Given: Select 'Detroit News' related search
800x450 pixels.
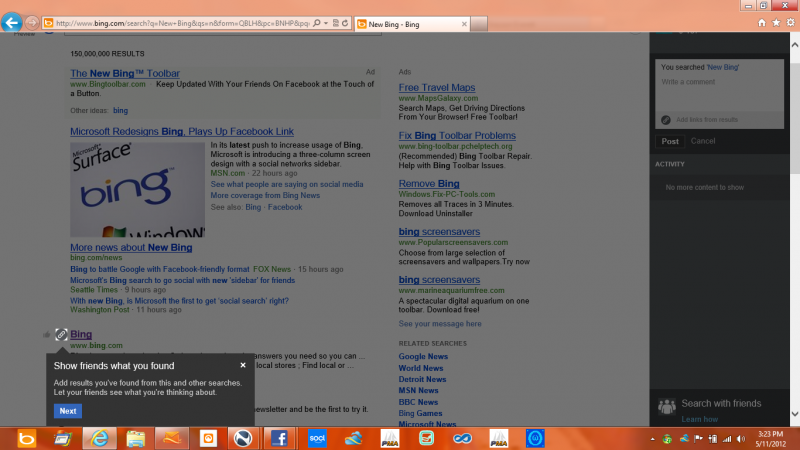Looking at the screenshot, I should click(x=422, y=379).
